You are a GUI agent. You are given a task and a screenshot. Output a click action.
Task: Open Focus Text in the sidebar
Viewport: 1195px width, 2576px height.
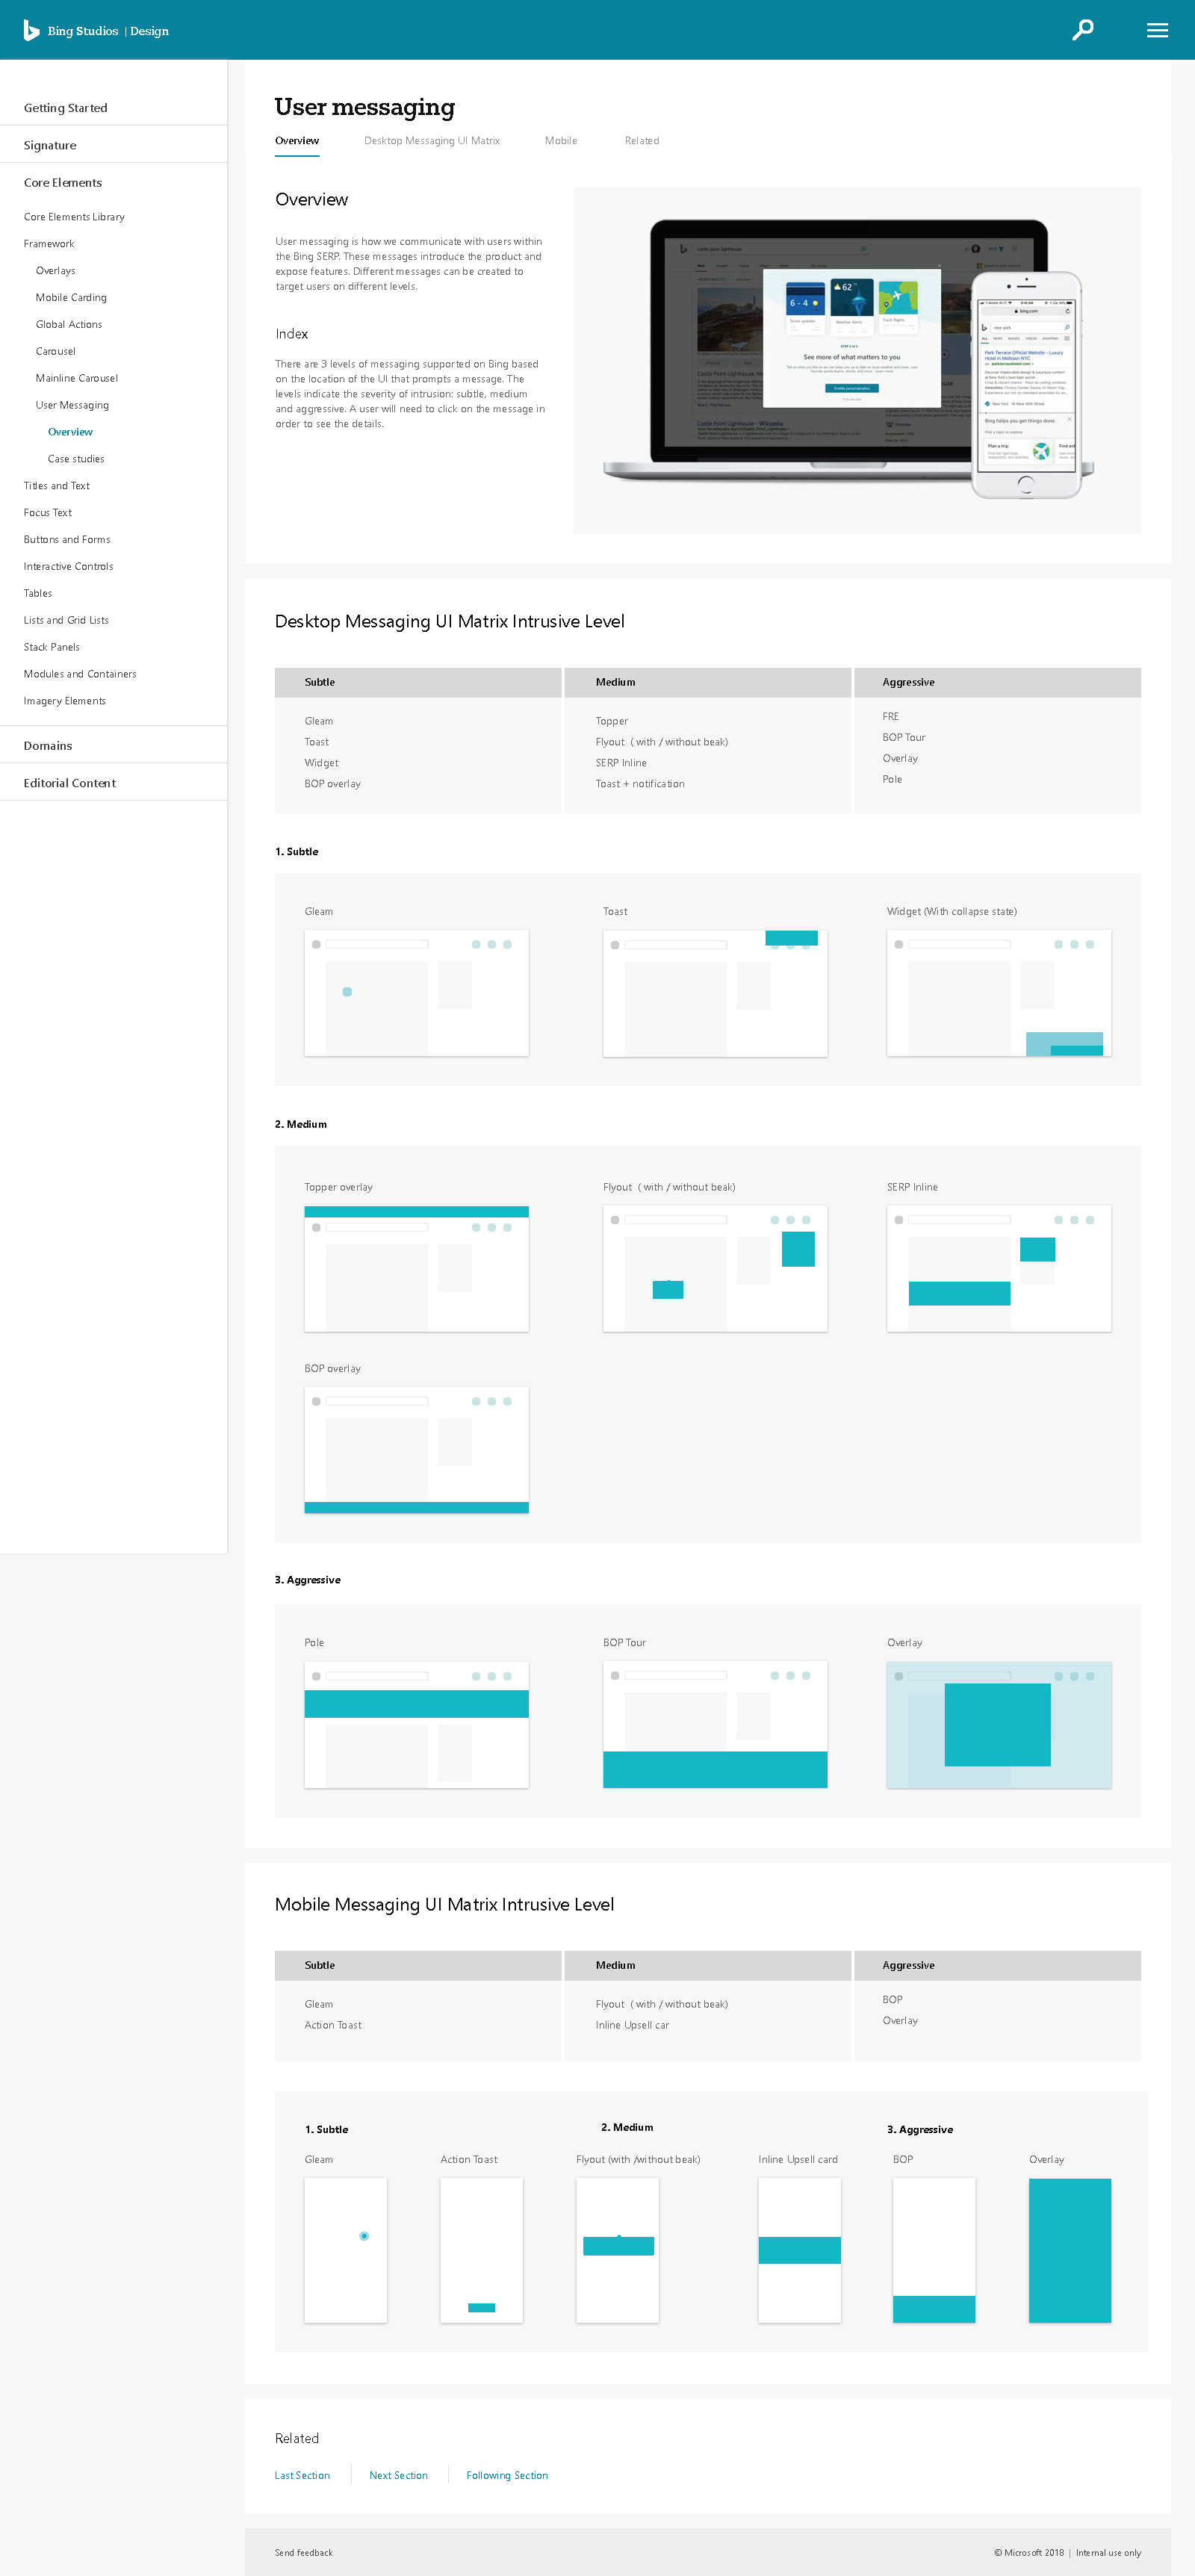tap(48, 513)
